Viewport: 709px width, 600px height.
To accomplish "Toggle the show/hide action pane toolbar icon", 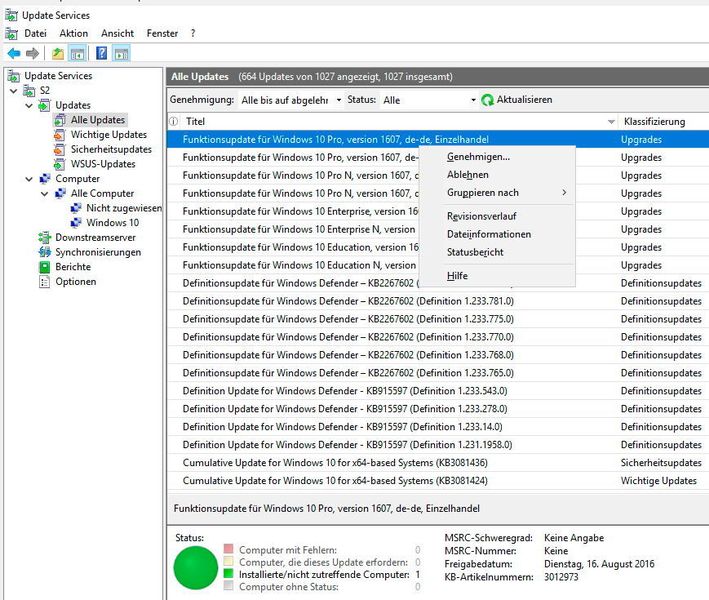I will pos(121,54).
